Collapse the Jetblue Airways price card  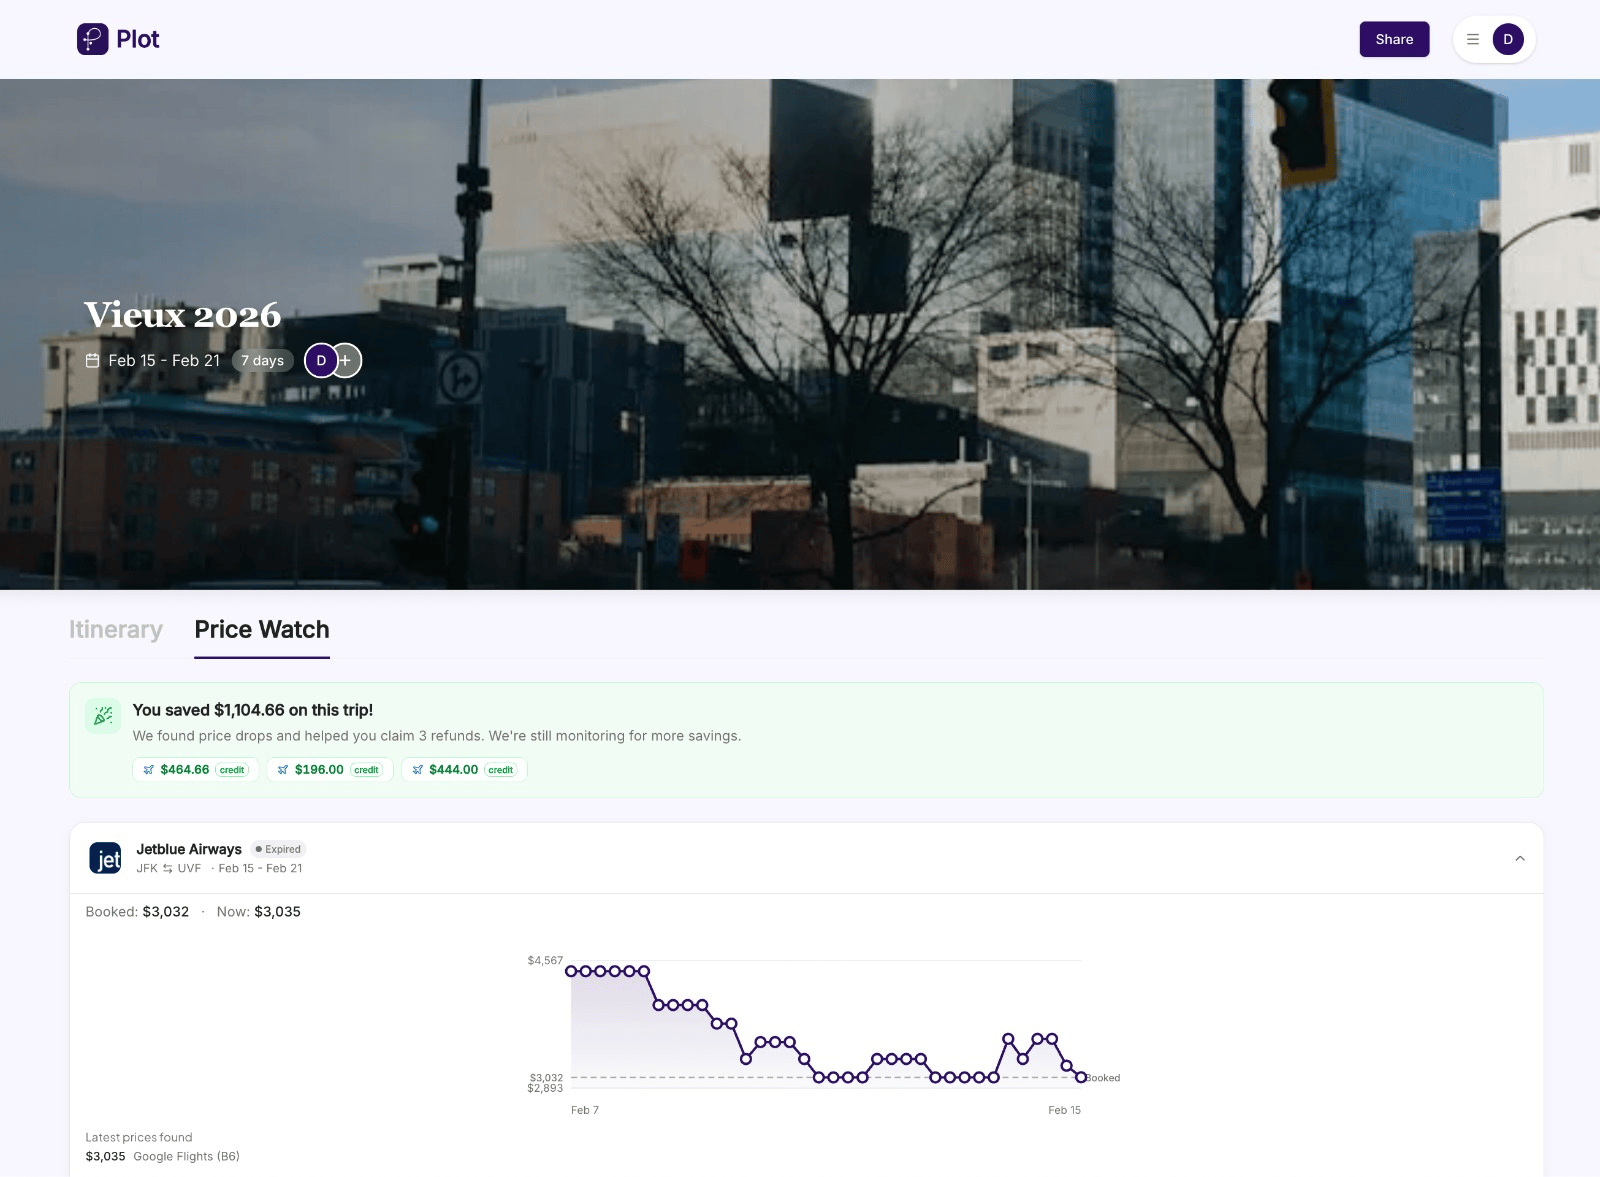pos(1519,858)
